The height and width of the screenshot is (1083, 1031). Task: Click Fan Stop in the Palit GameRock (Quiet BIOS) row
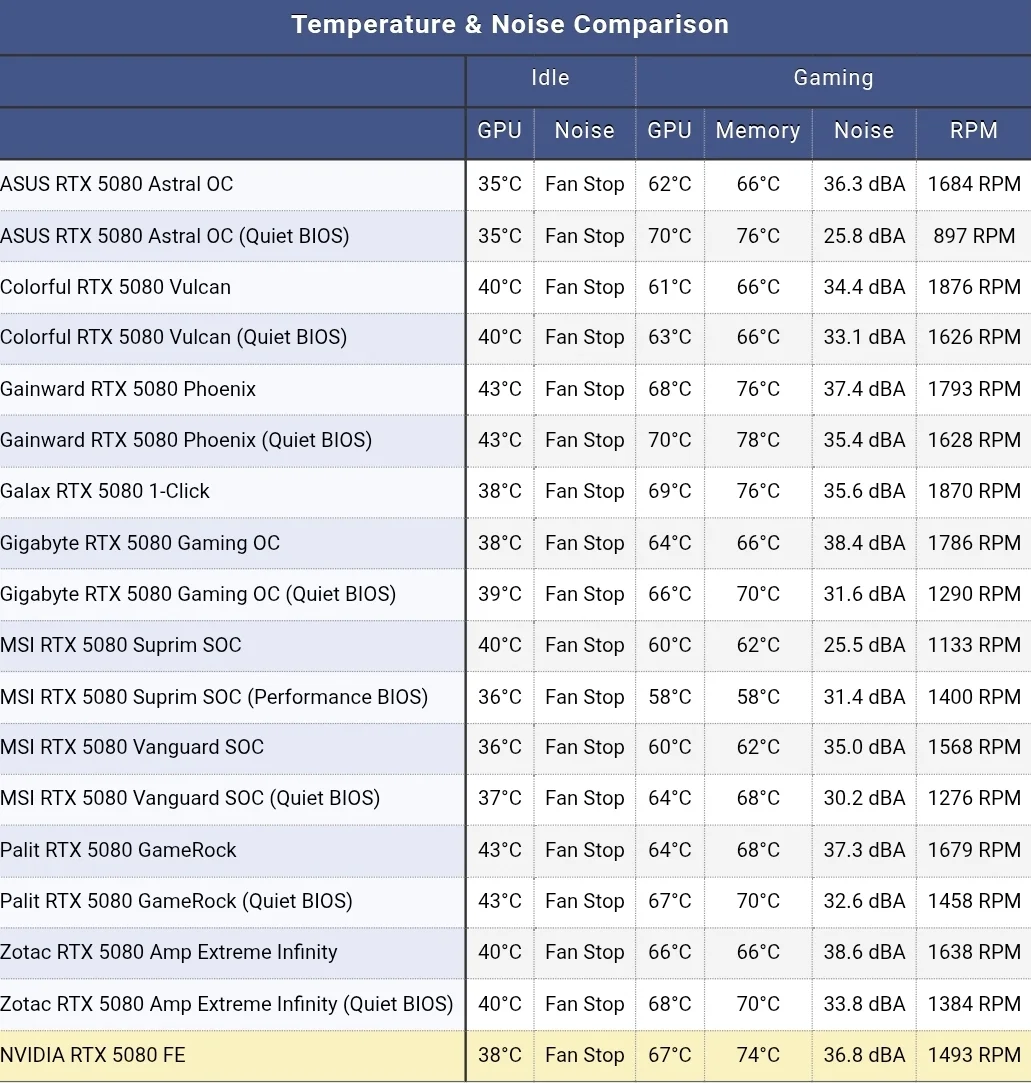click(x=584, y=901)
